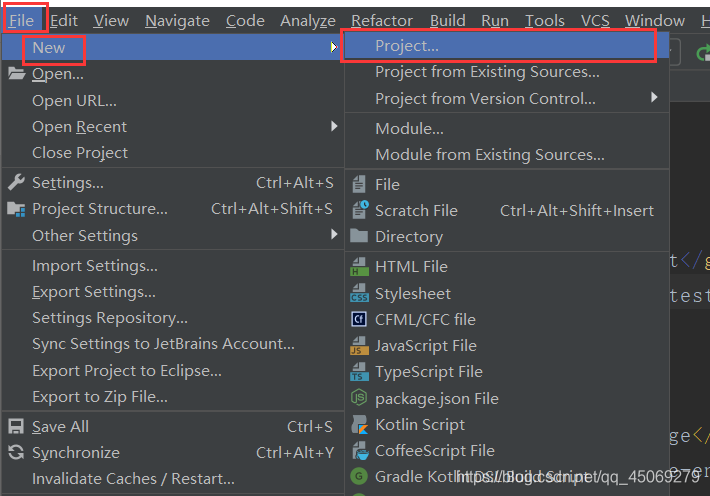Open the Navigate menu
Screen dimensions: 710x496
[x=177, y=20]
